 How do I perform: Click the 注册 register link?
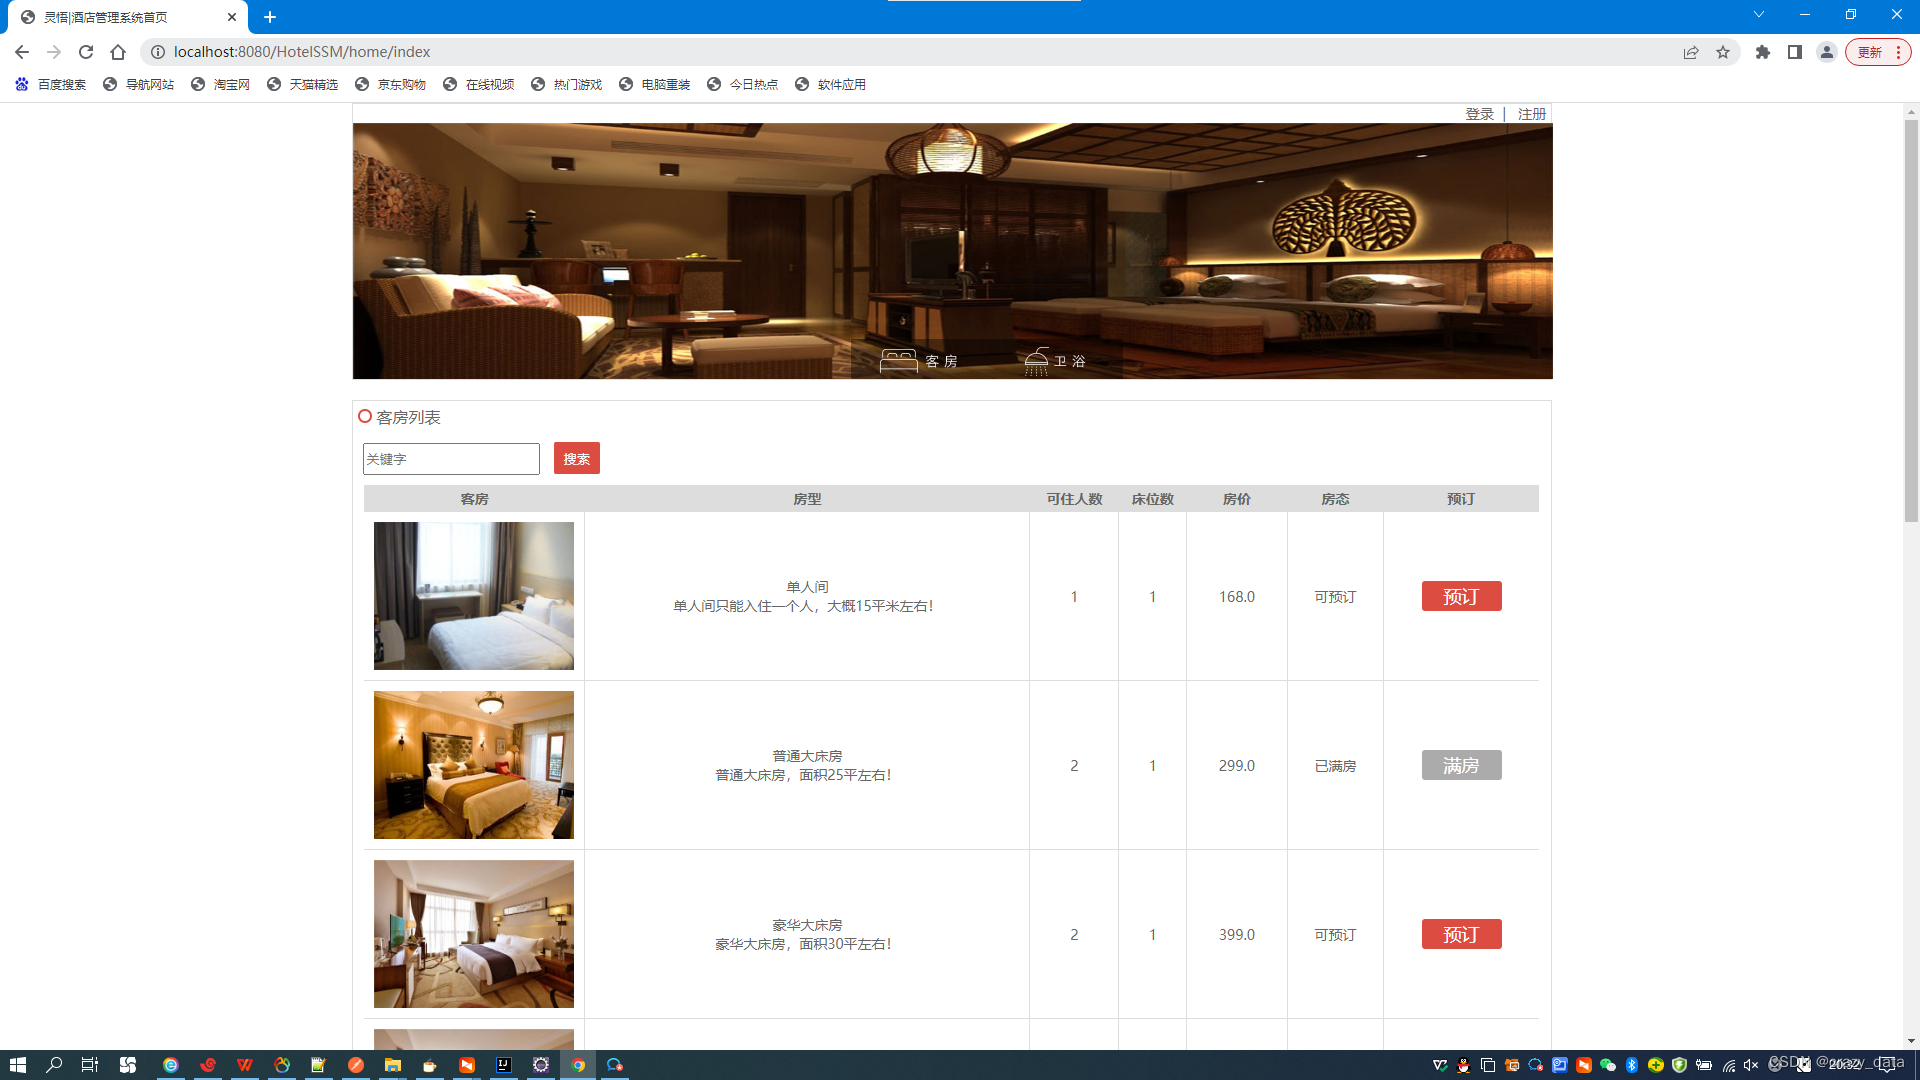coord(1531,114)
